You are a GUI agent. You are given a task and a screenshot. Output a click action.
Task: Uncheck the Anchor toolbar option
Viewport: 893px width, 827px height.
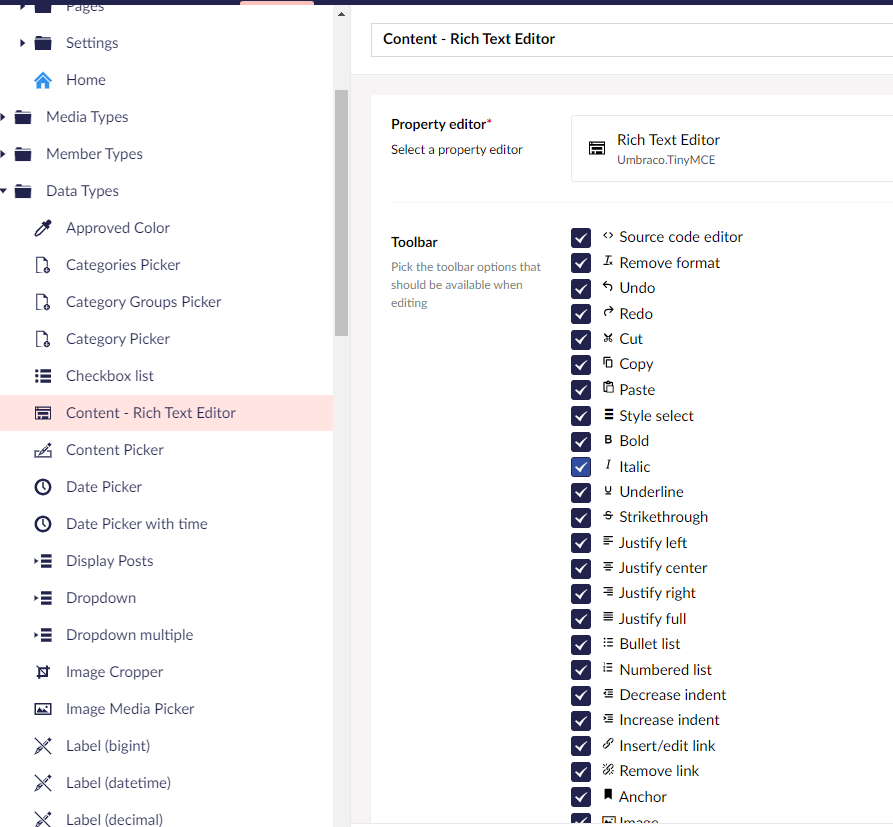tap(581, 796)
